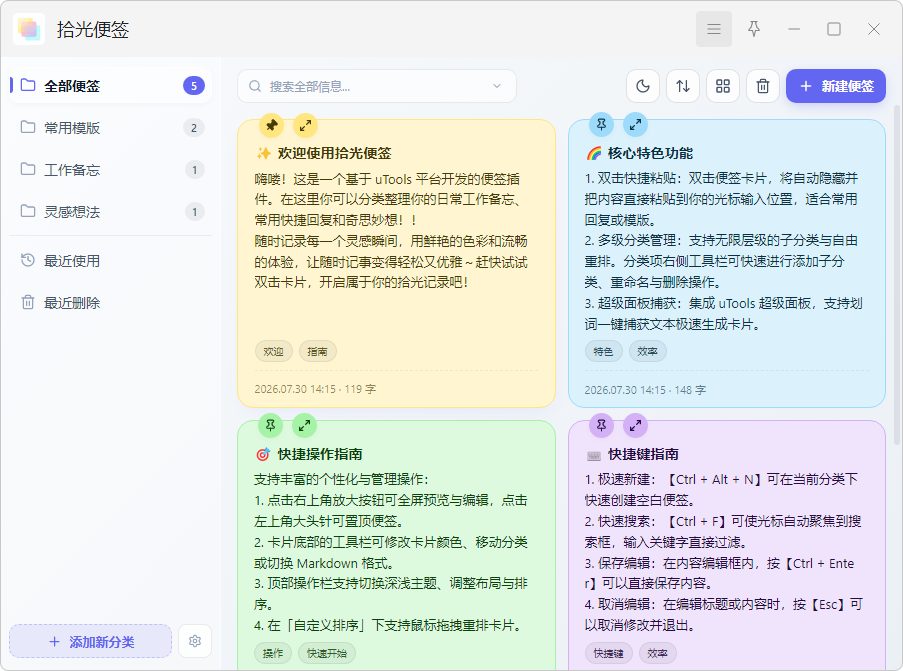This screenshot has width=903, height=671.
Task: Pin the 快捷键指南 card
Action: click(x=601, y=426)
